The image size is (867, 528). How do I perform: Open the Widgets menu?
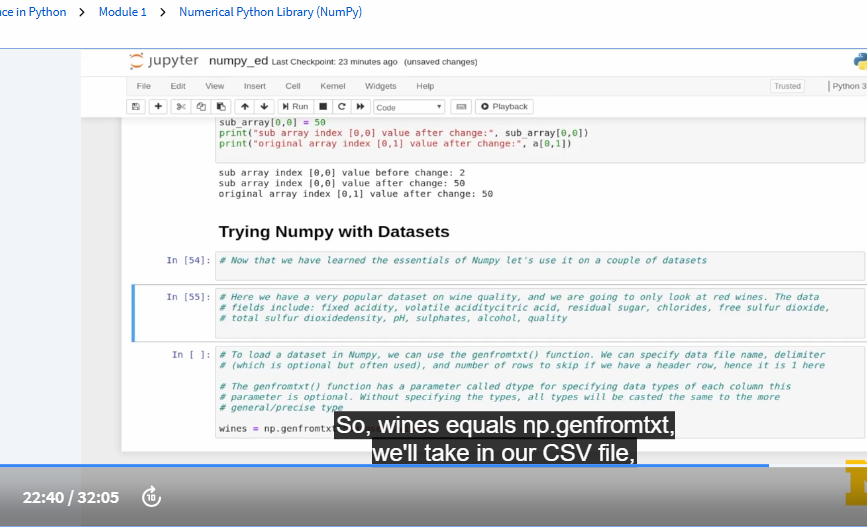point(380,86)
